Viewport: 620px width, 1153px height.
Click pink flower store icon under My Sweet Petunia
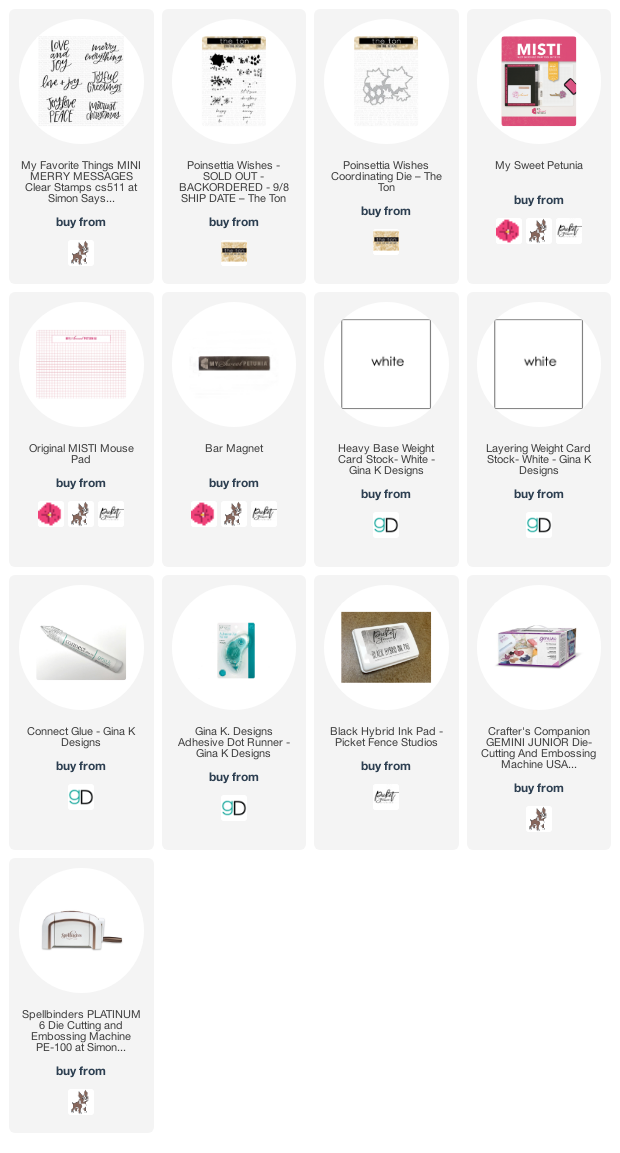508,231
